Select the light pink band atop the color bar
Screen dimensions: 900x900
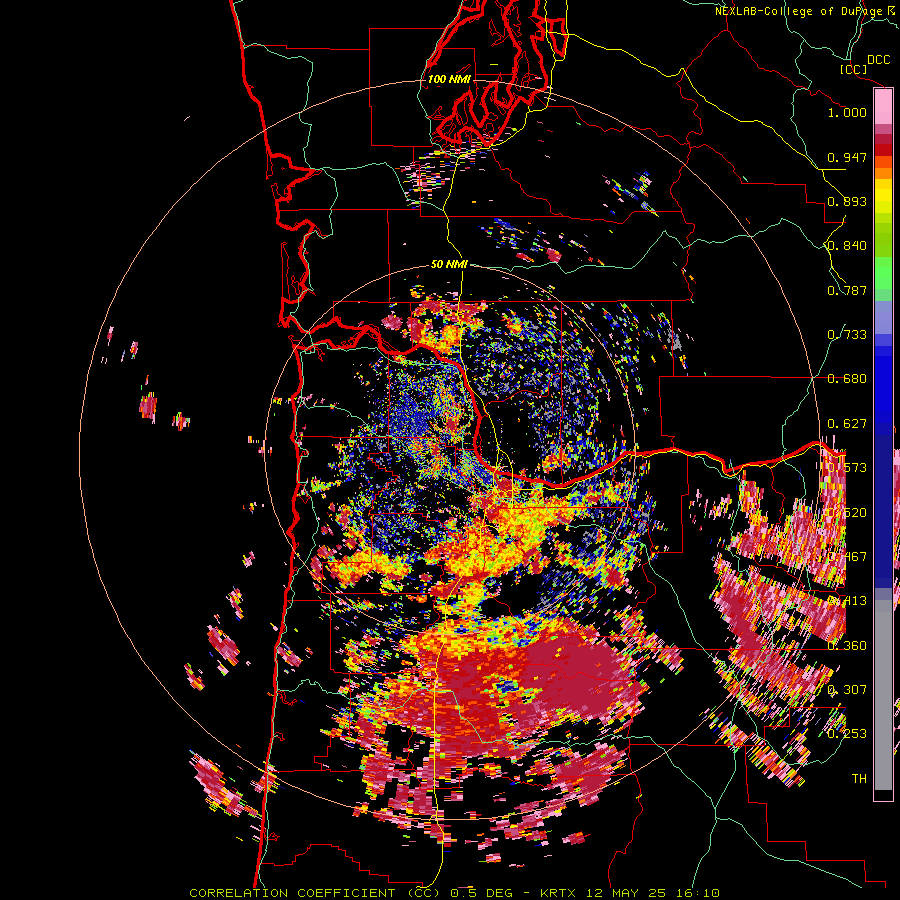pyautogui.click(x=883, y=107)
